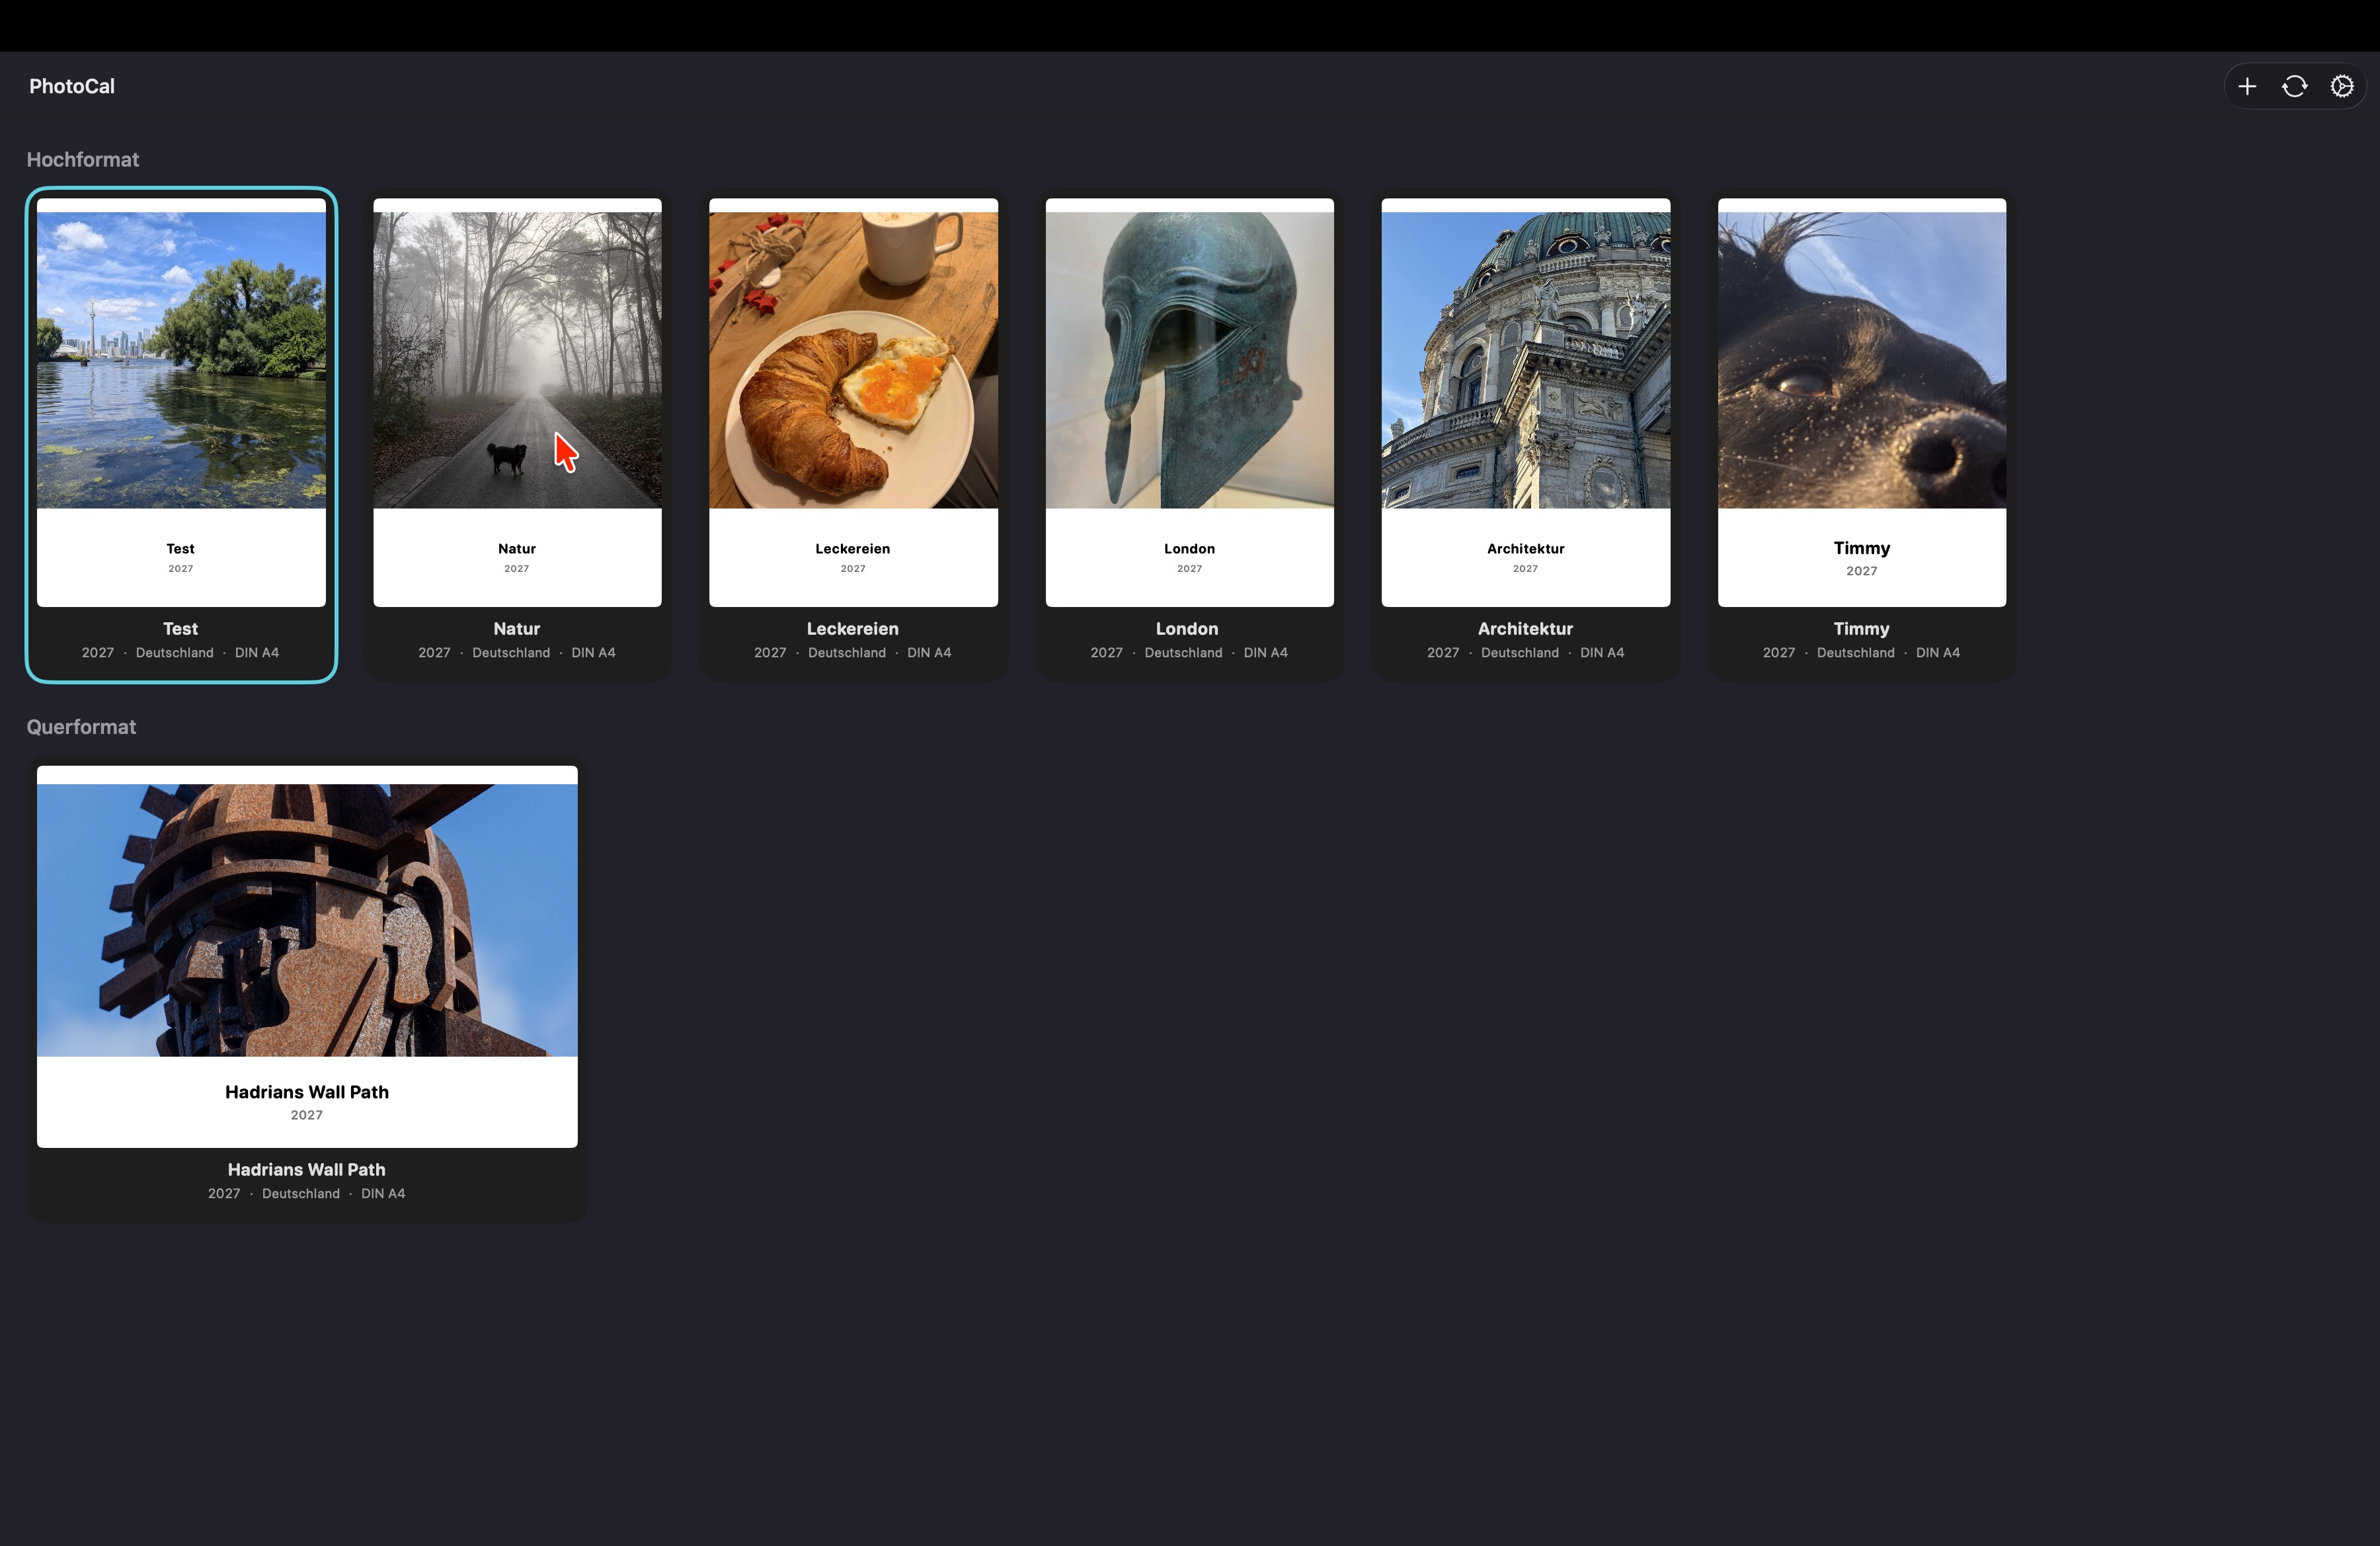Open the Timmy dog close-up cover
This screenshot has width=2380, height=1546.
pyautogui.click(x=1861, y=360)
